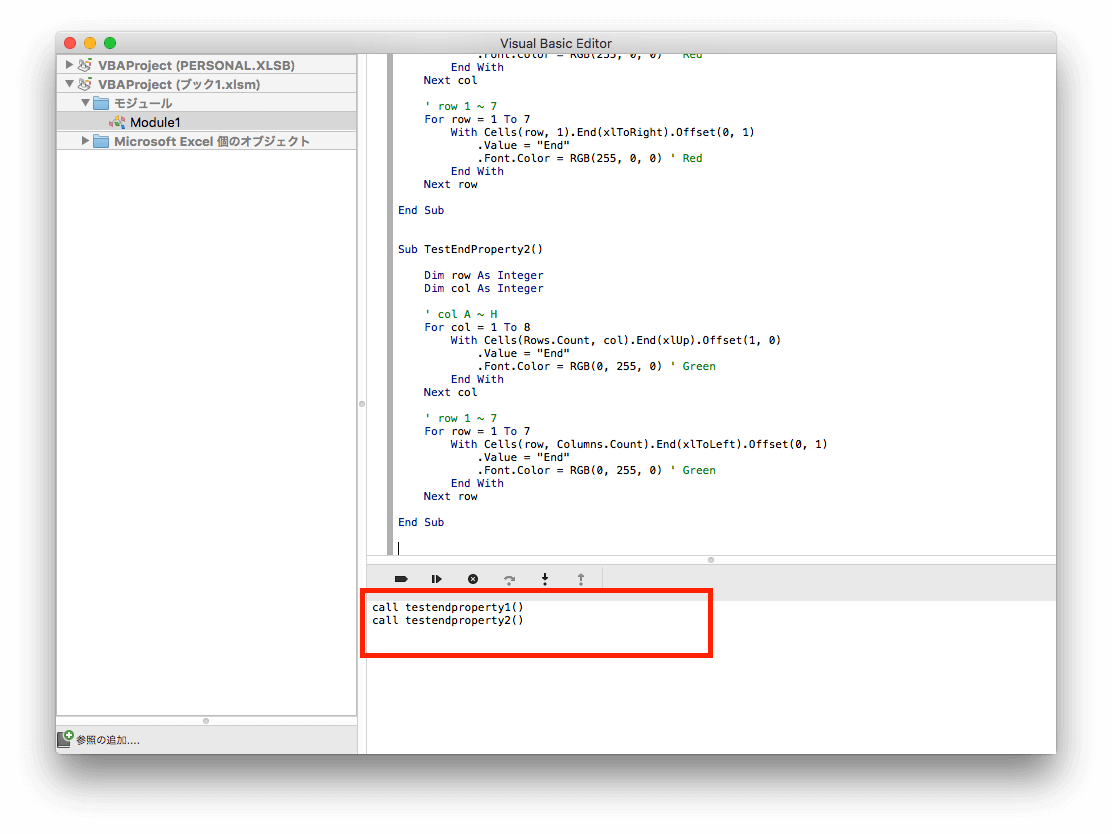This screenshot has height=834, width=1112.
Task: Collapse the モジュール folder
Action: click(85, 103)
